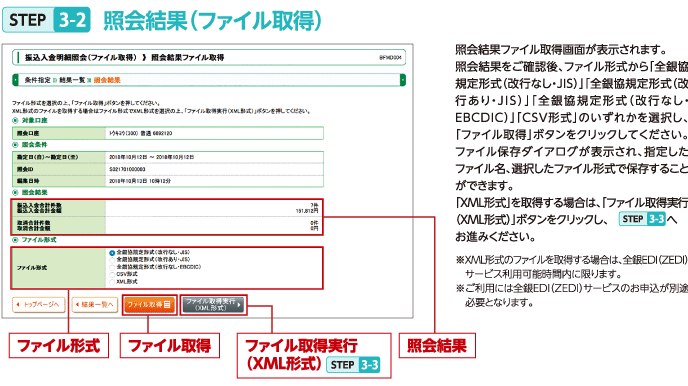Click the orange 照会結果 step in progress bar
The image size is (688, 386).
click(107, 80)
